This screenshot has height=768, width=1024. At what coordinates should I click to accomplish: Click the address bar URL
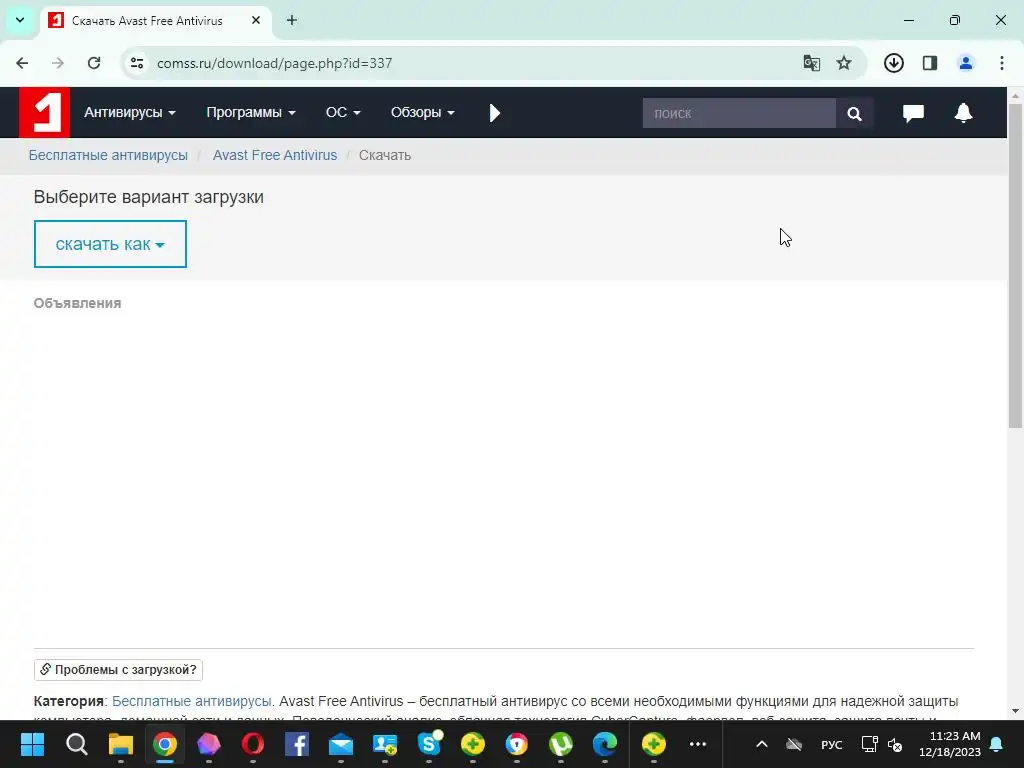tap(274, 63)
